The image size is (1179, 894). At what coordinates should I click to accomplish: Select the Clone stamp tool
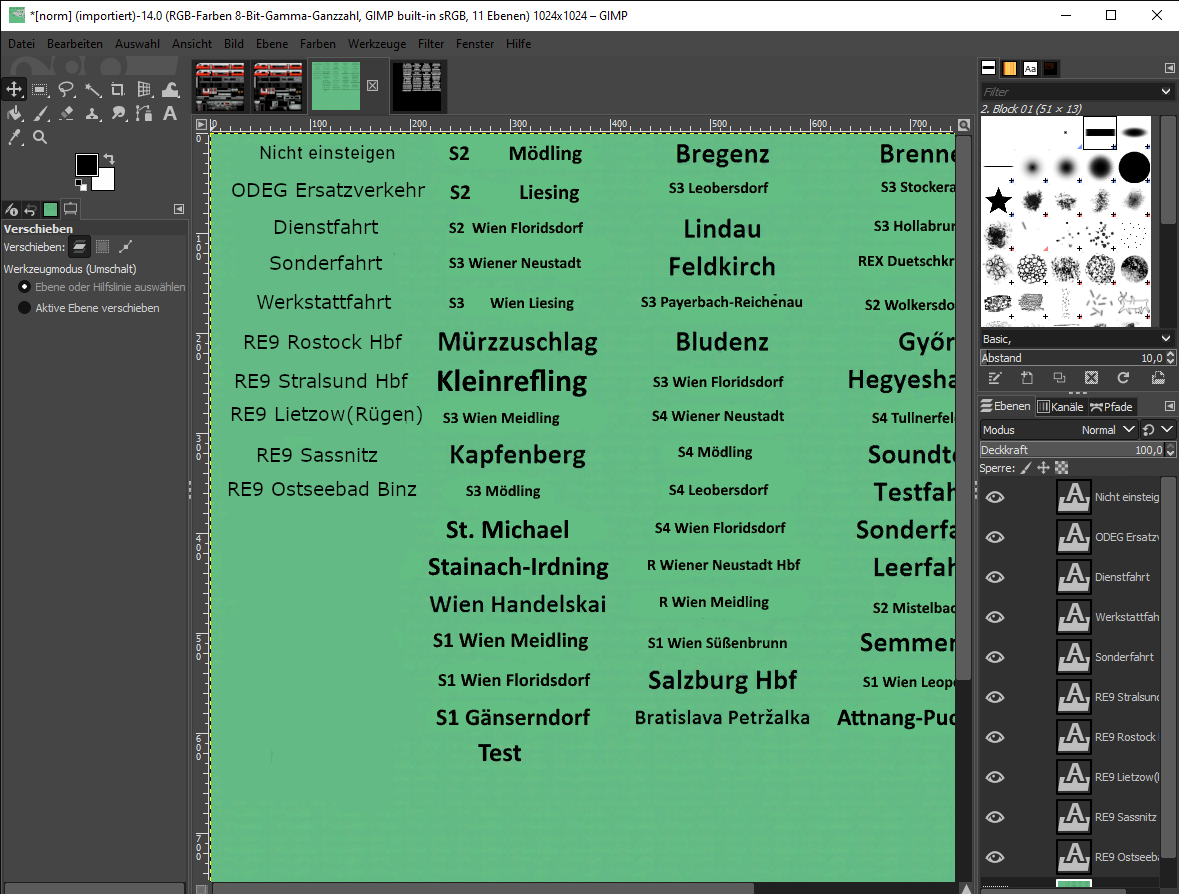pyautogui.click(x=92, y=114)
